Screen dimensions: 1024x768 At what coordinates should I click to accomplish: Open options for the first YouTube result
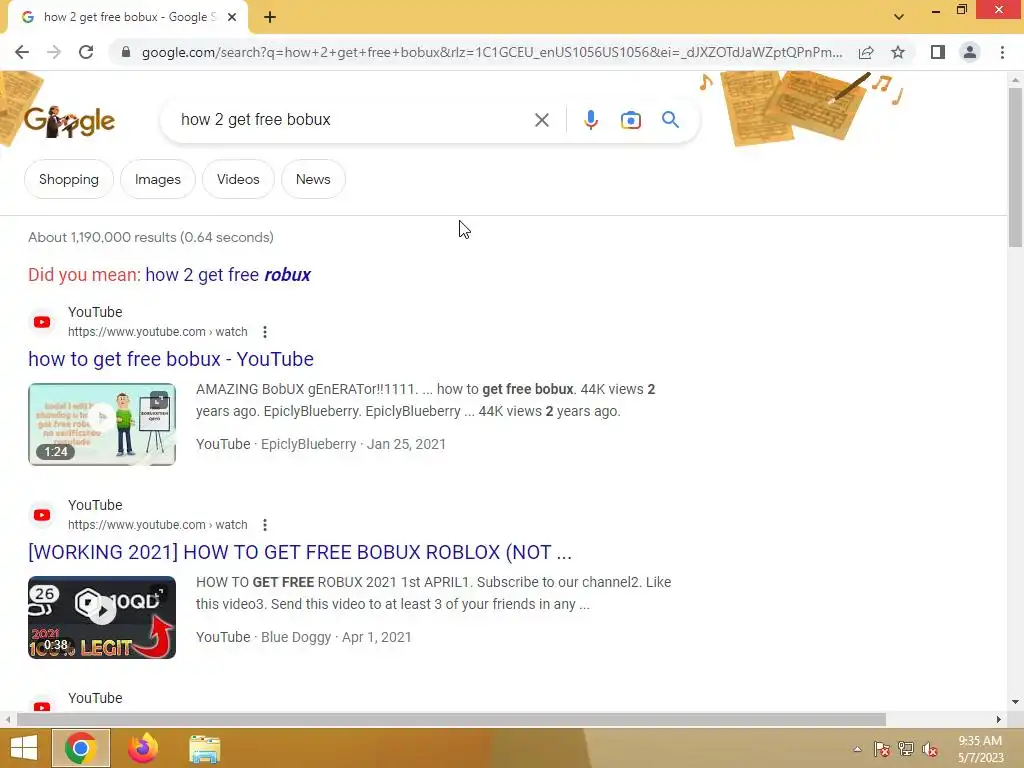[264, 332]
